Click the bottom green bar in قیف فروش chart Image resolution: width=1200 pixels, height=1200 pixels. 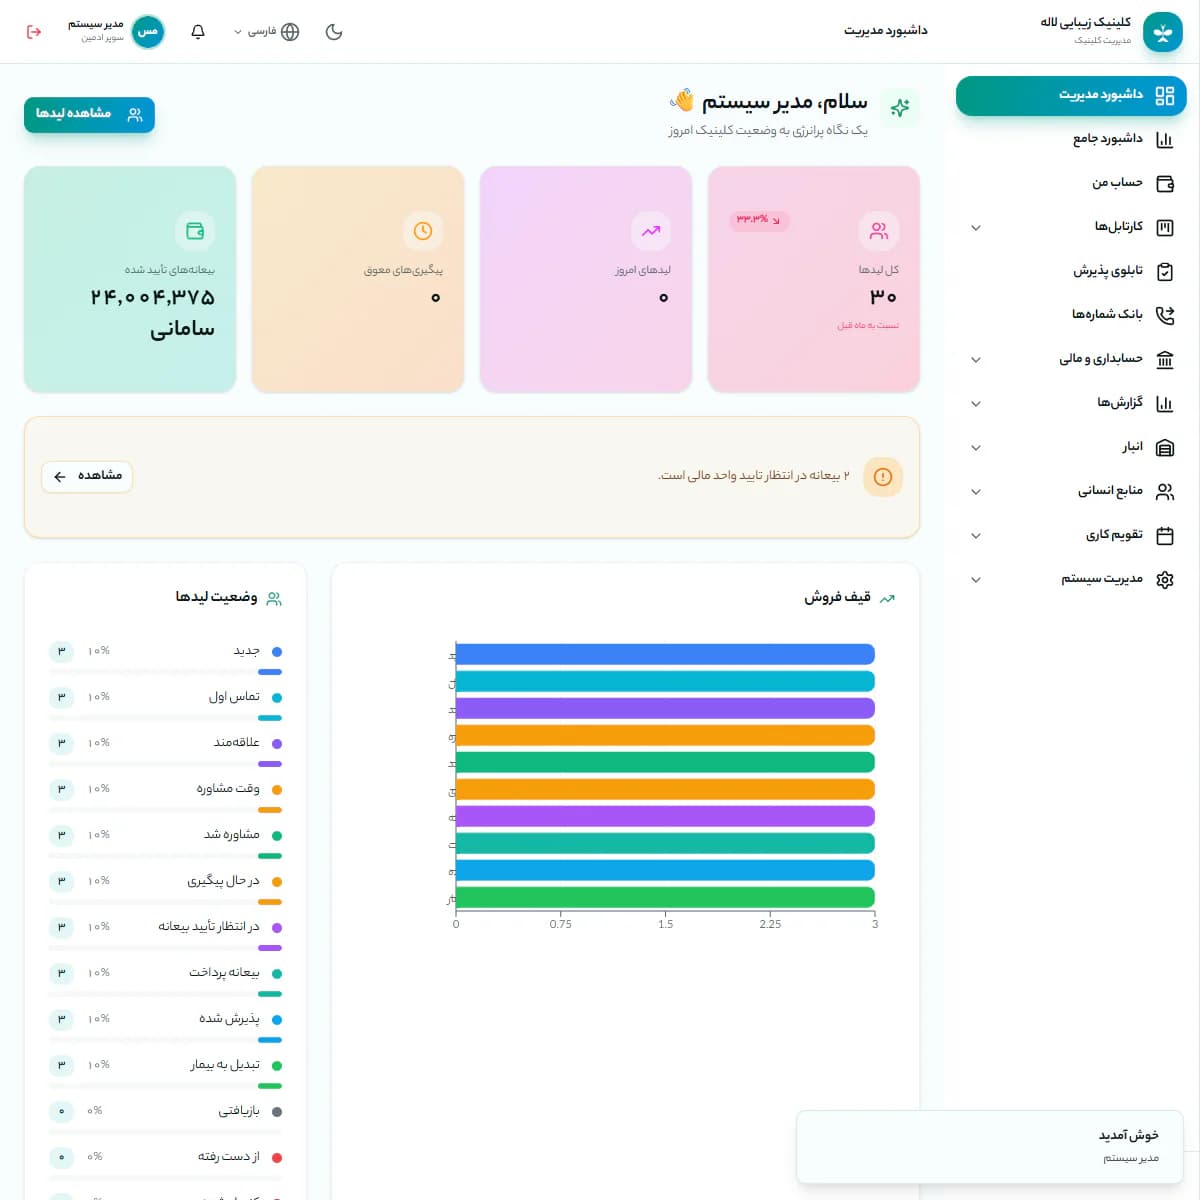point(665,897)
